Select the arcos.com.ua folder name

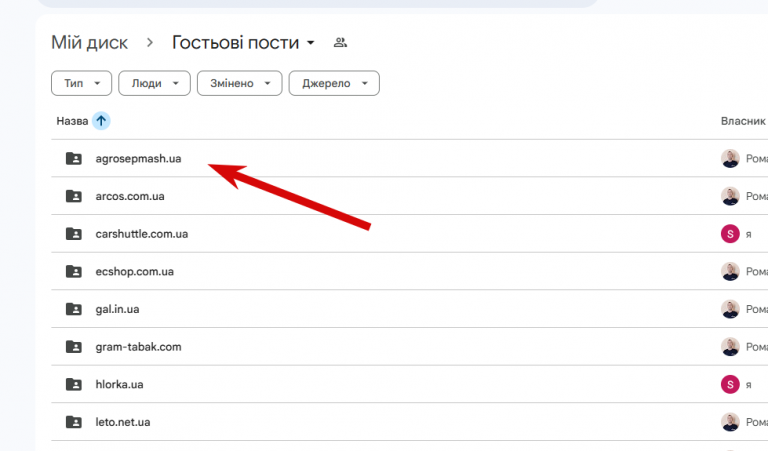(130, 196)
